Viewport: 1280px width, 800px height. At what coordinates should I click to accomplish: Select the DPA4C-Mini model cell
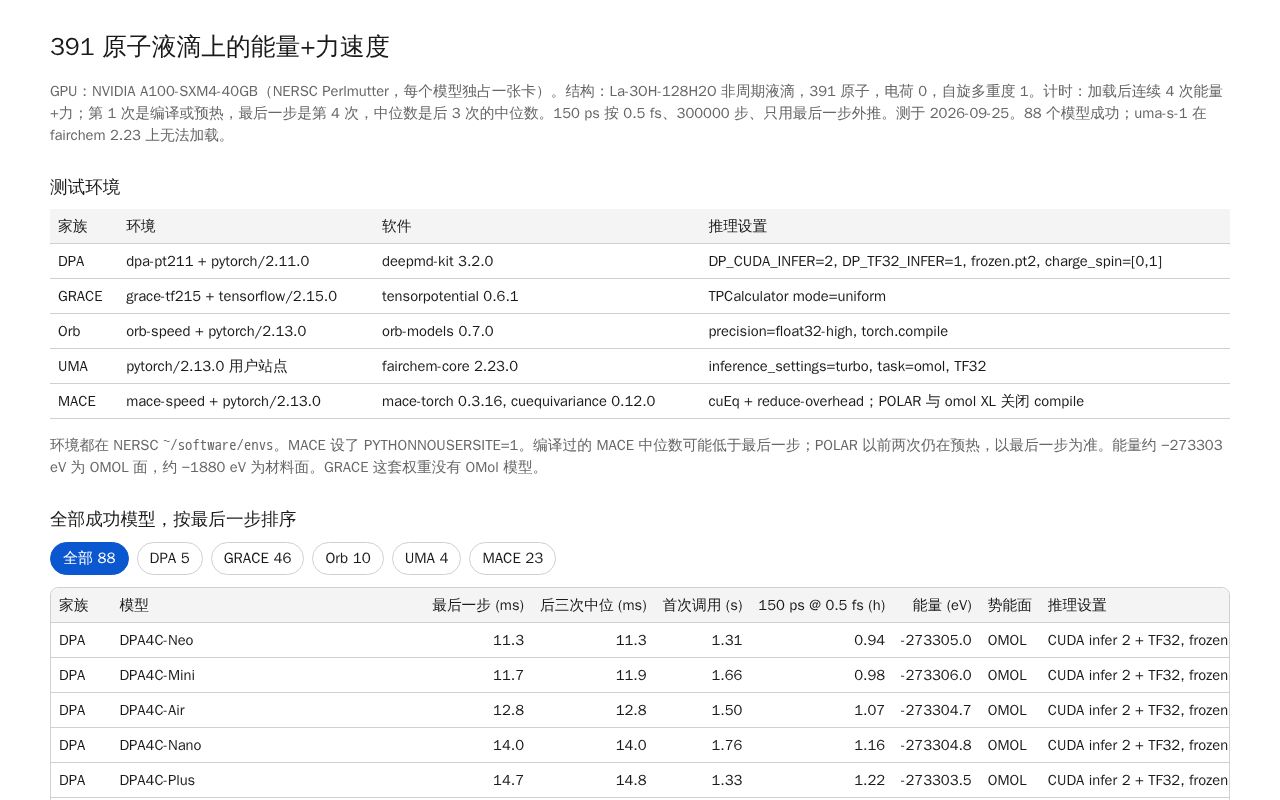pos(157,675)
